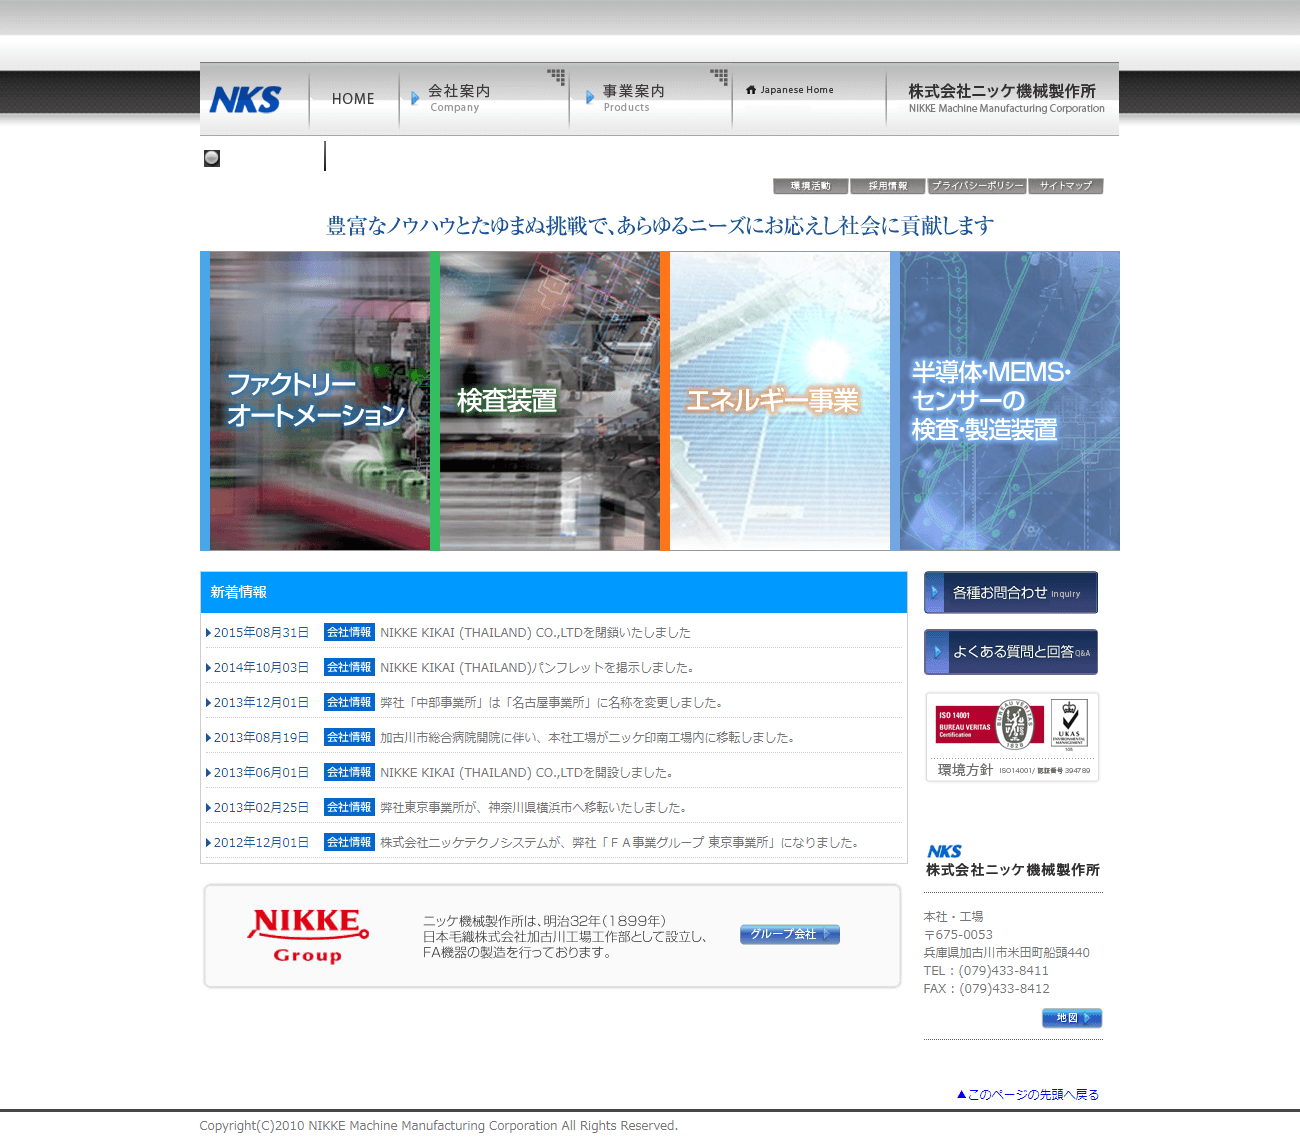Click NIKKE Group logo
This screenshot has width=1300, height=1148.
pos(308,936)
